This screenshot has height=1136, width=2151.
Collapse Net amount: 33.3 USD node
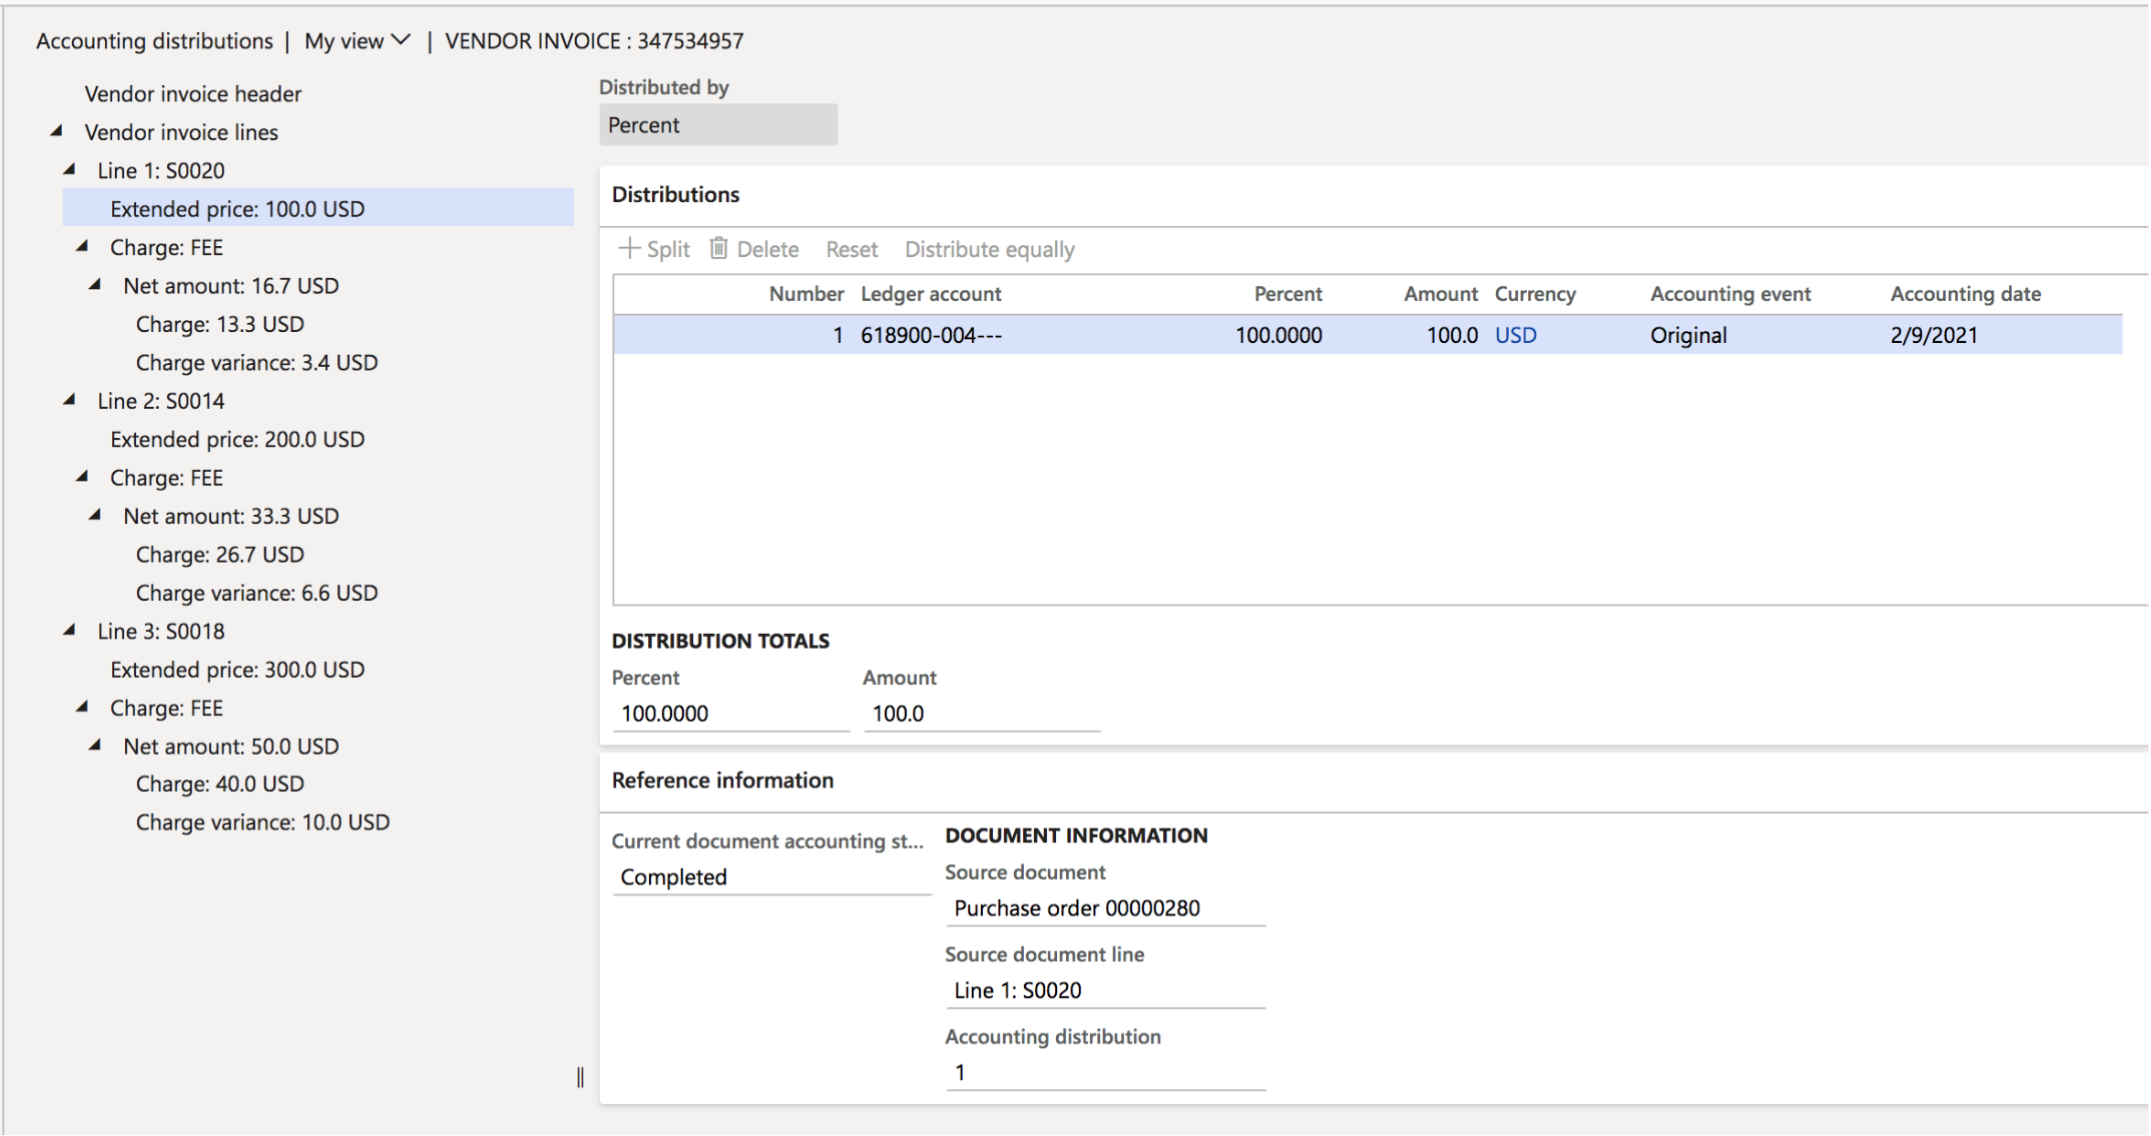(96, 515)
